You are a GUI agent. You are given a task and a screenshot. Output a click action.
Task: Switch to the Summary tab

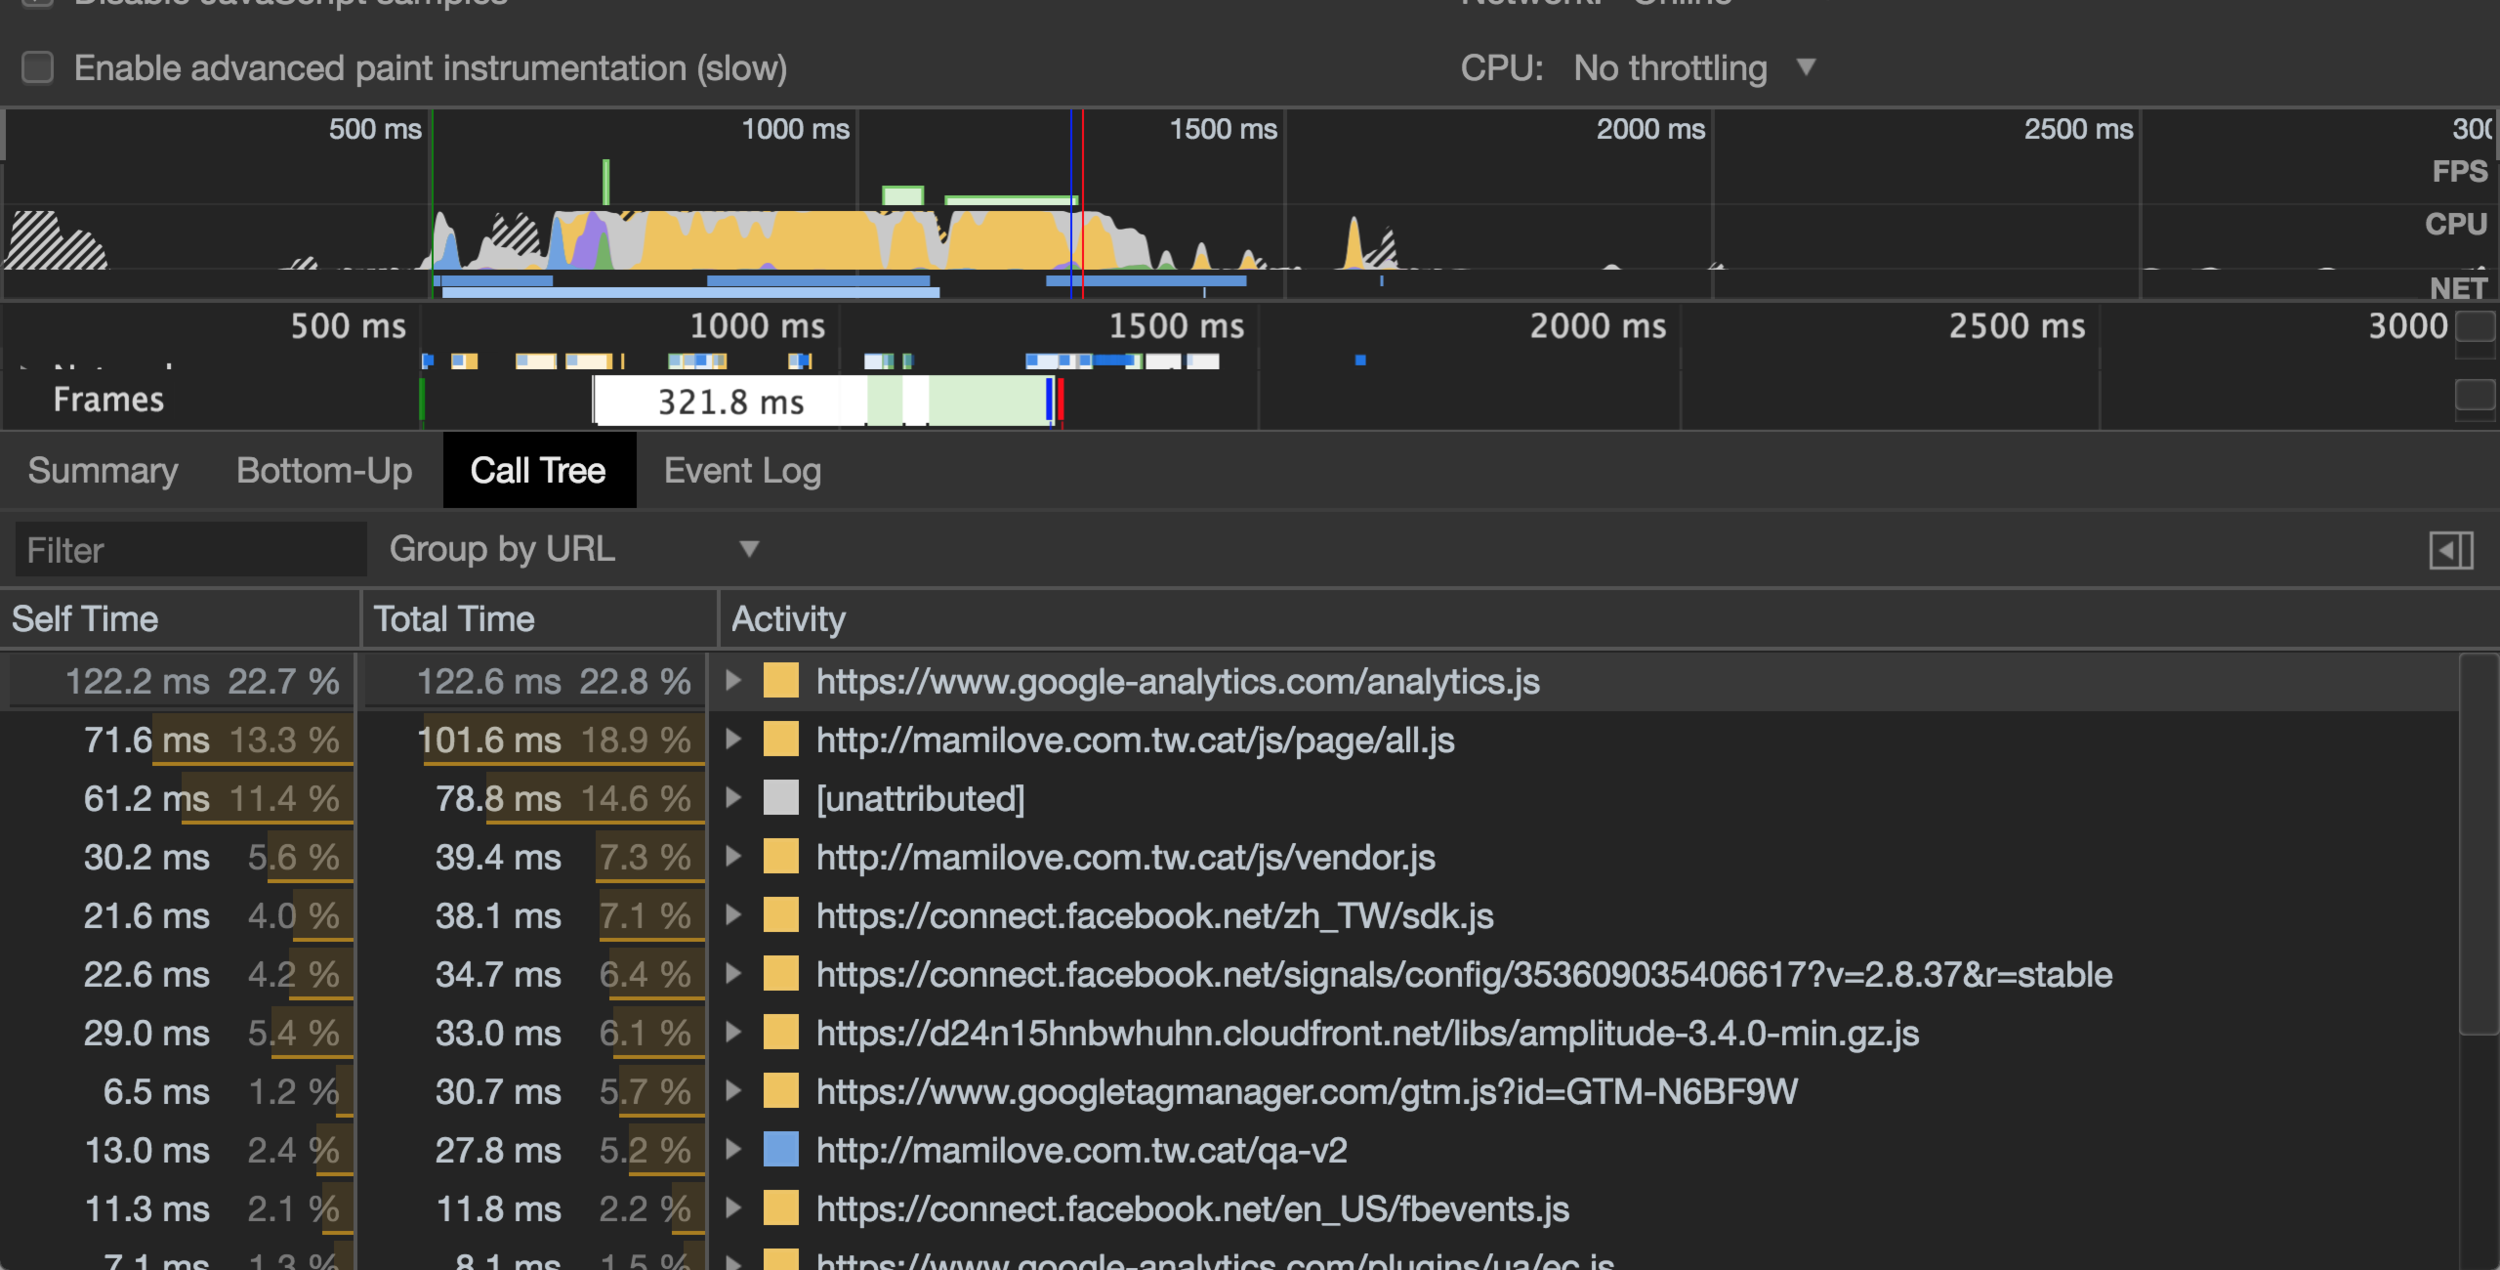click(103, 471)
